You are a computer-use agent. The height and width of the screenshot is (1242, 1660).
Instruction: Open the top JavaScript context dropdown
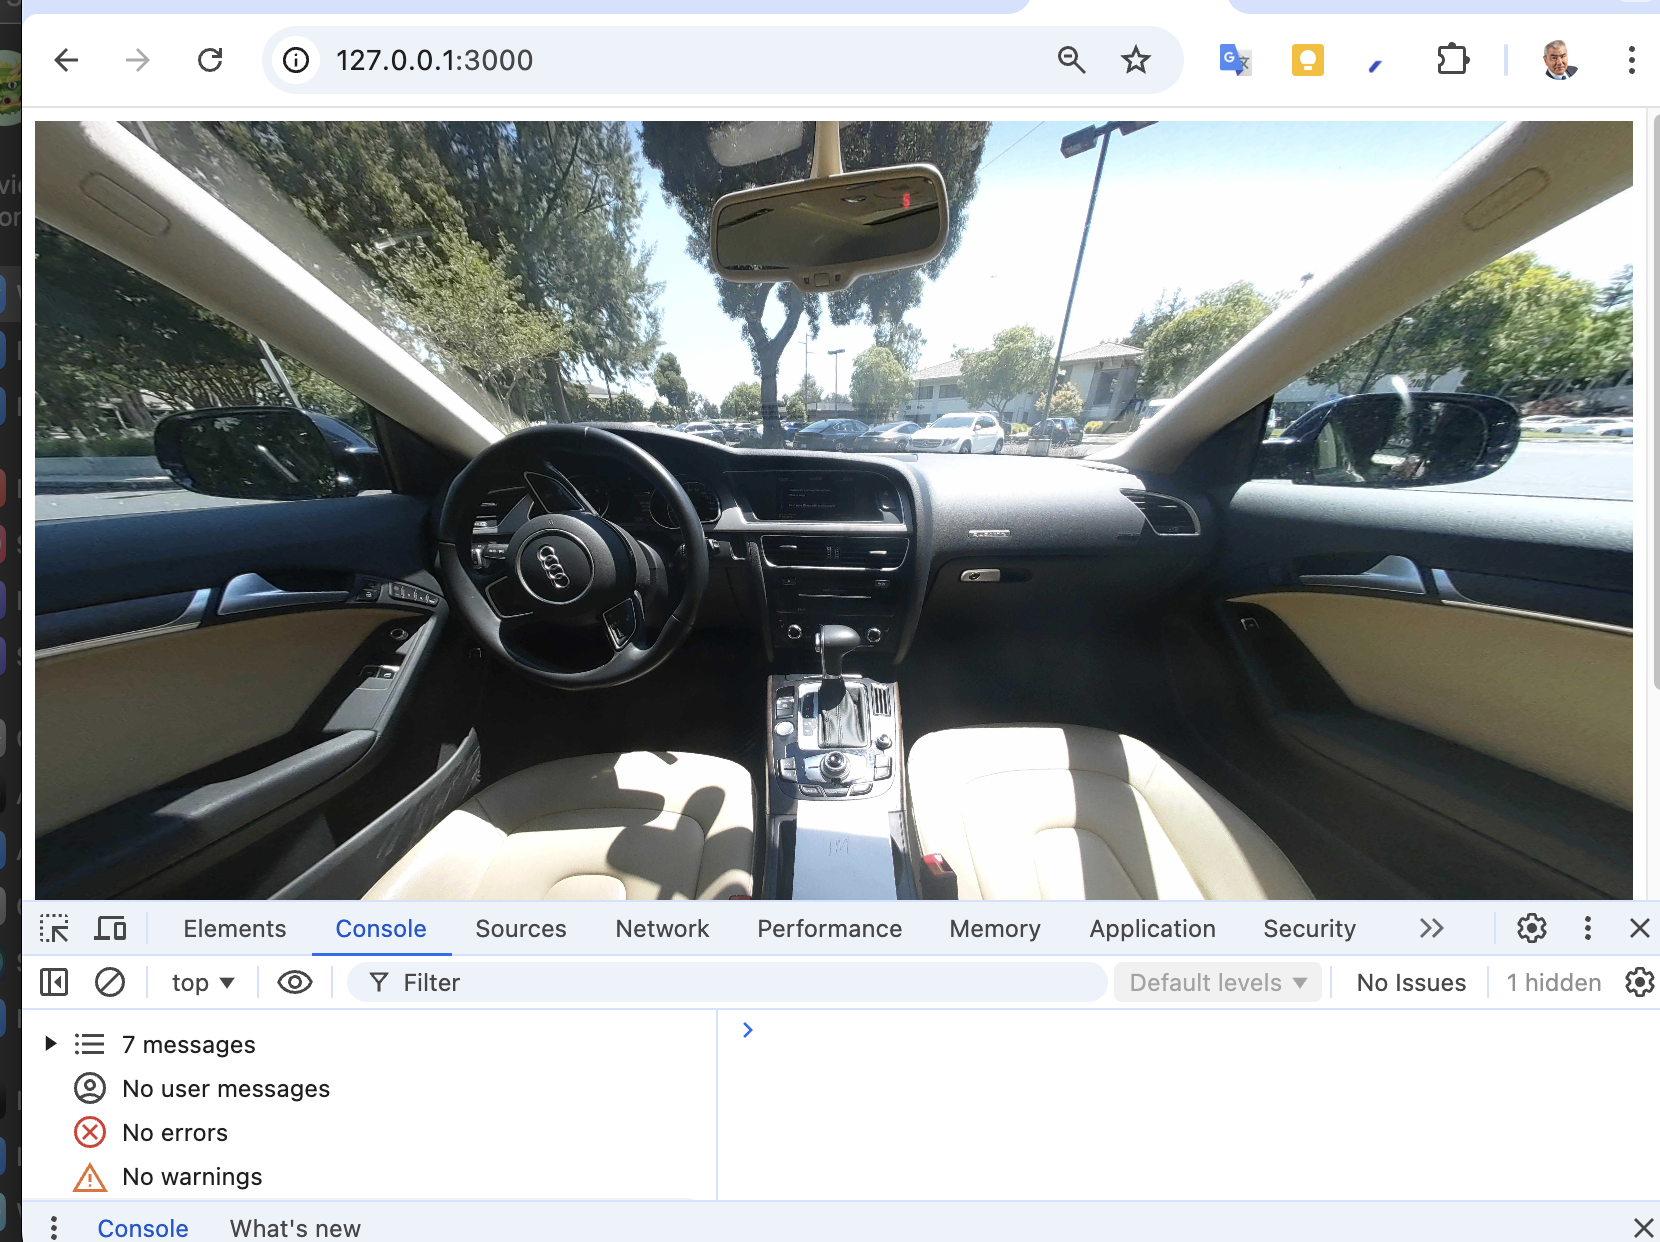pos(203,983)
